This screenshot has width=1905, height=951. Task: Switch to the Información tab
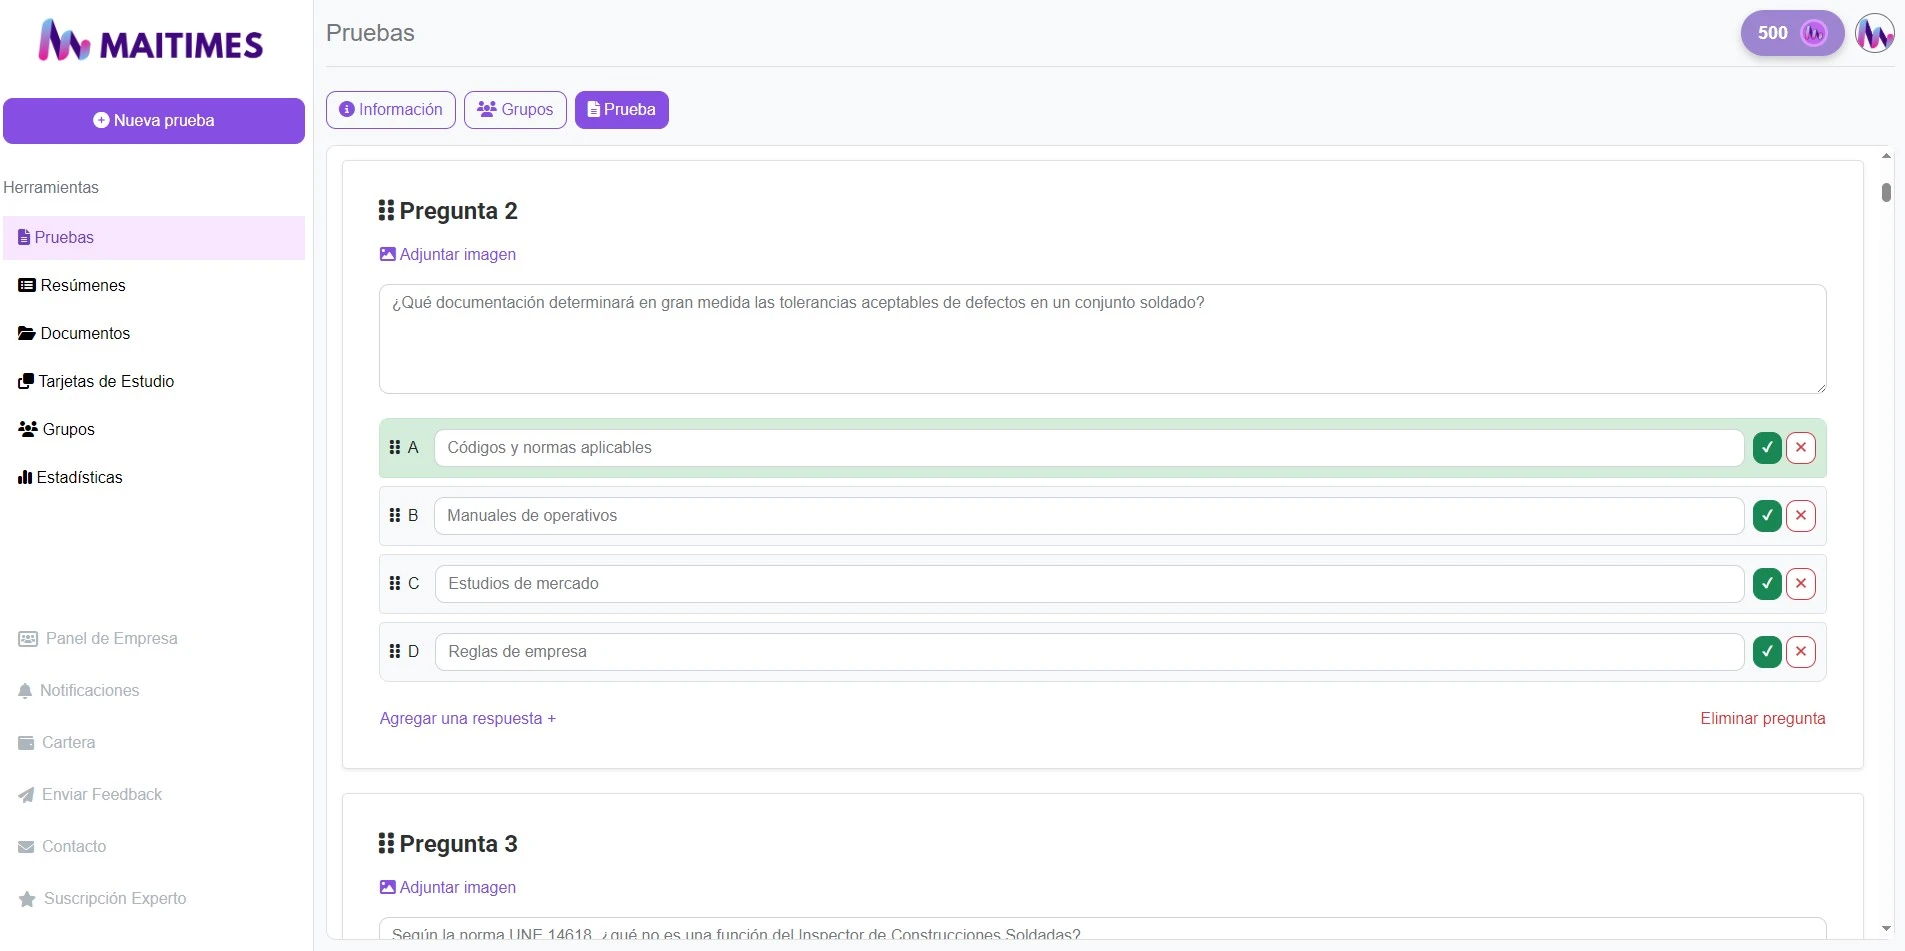pyautogui.click(x=391, y=110)
